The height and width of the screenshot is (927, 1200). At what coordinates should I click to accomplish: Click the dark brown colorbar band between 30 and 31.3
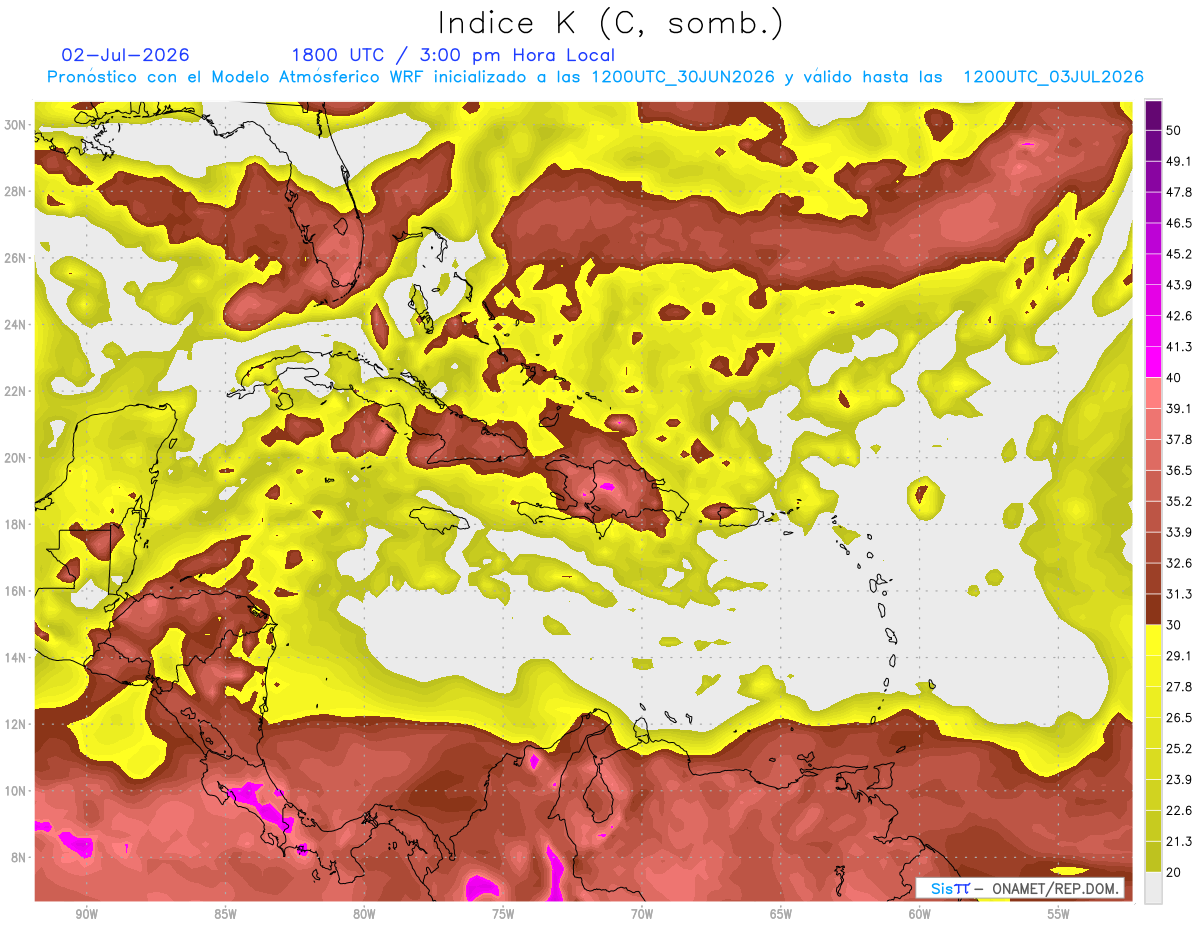(1153, 609)
